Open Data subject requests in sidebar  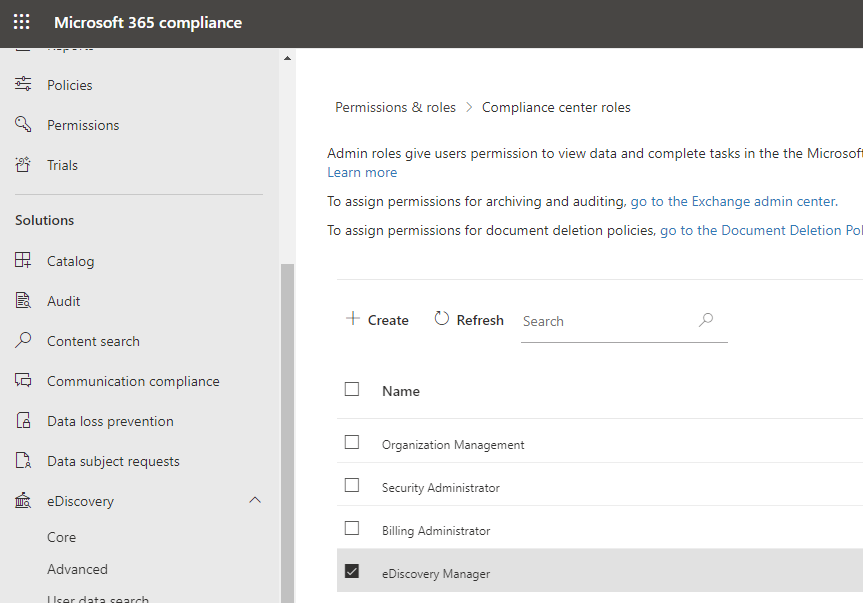coord(113,462)
